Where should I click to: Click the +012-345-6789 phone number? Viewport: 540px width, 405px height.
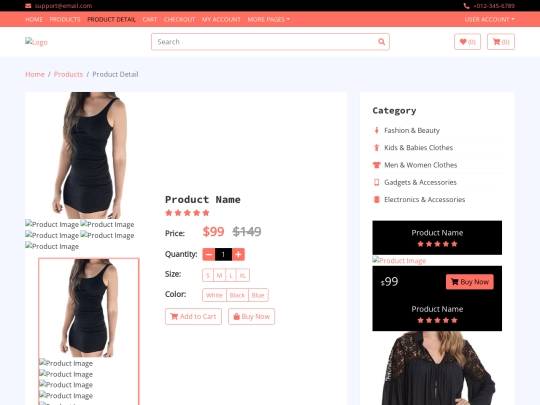(494, 6)
